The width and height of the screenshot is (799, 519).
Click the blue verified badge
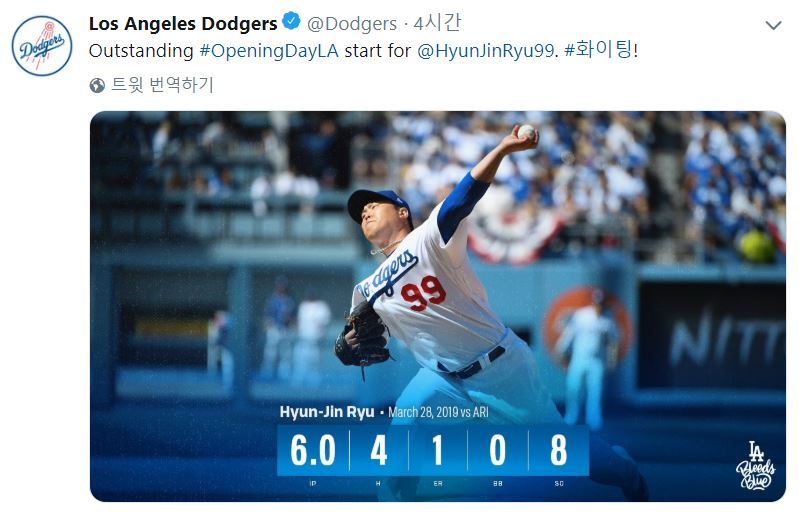tap(291, 21)
